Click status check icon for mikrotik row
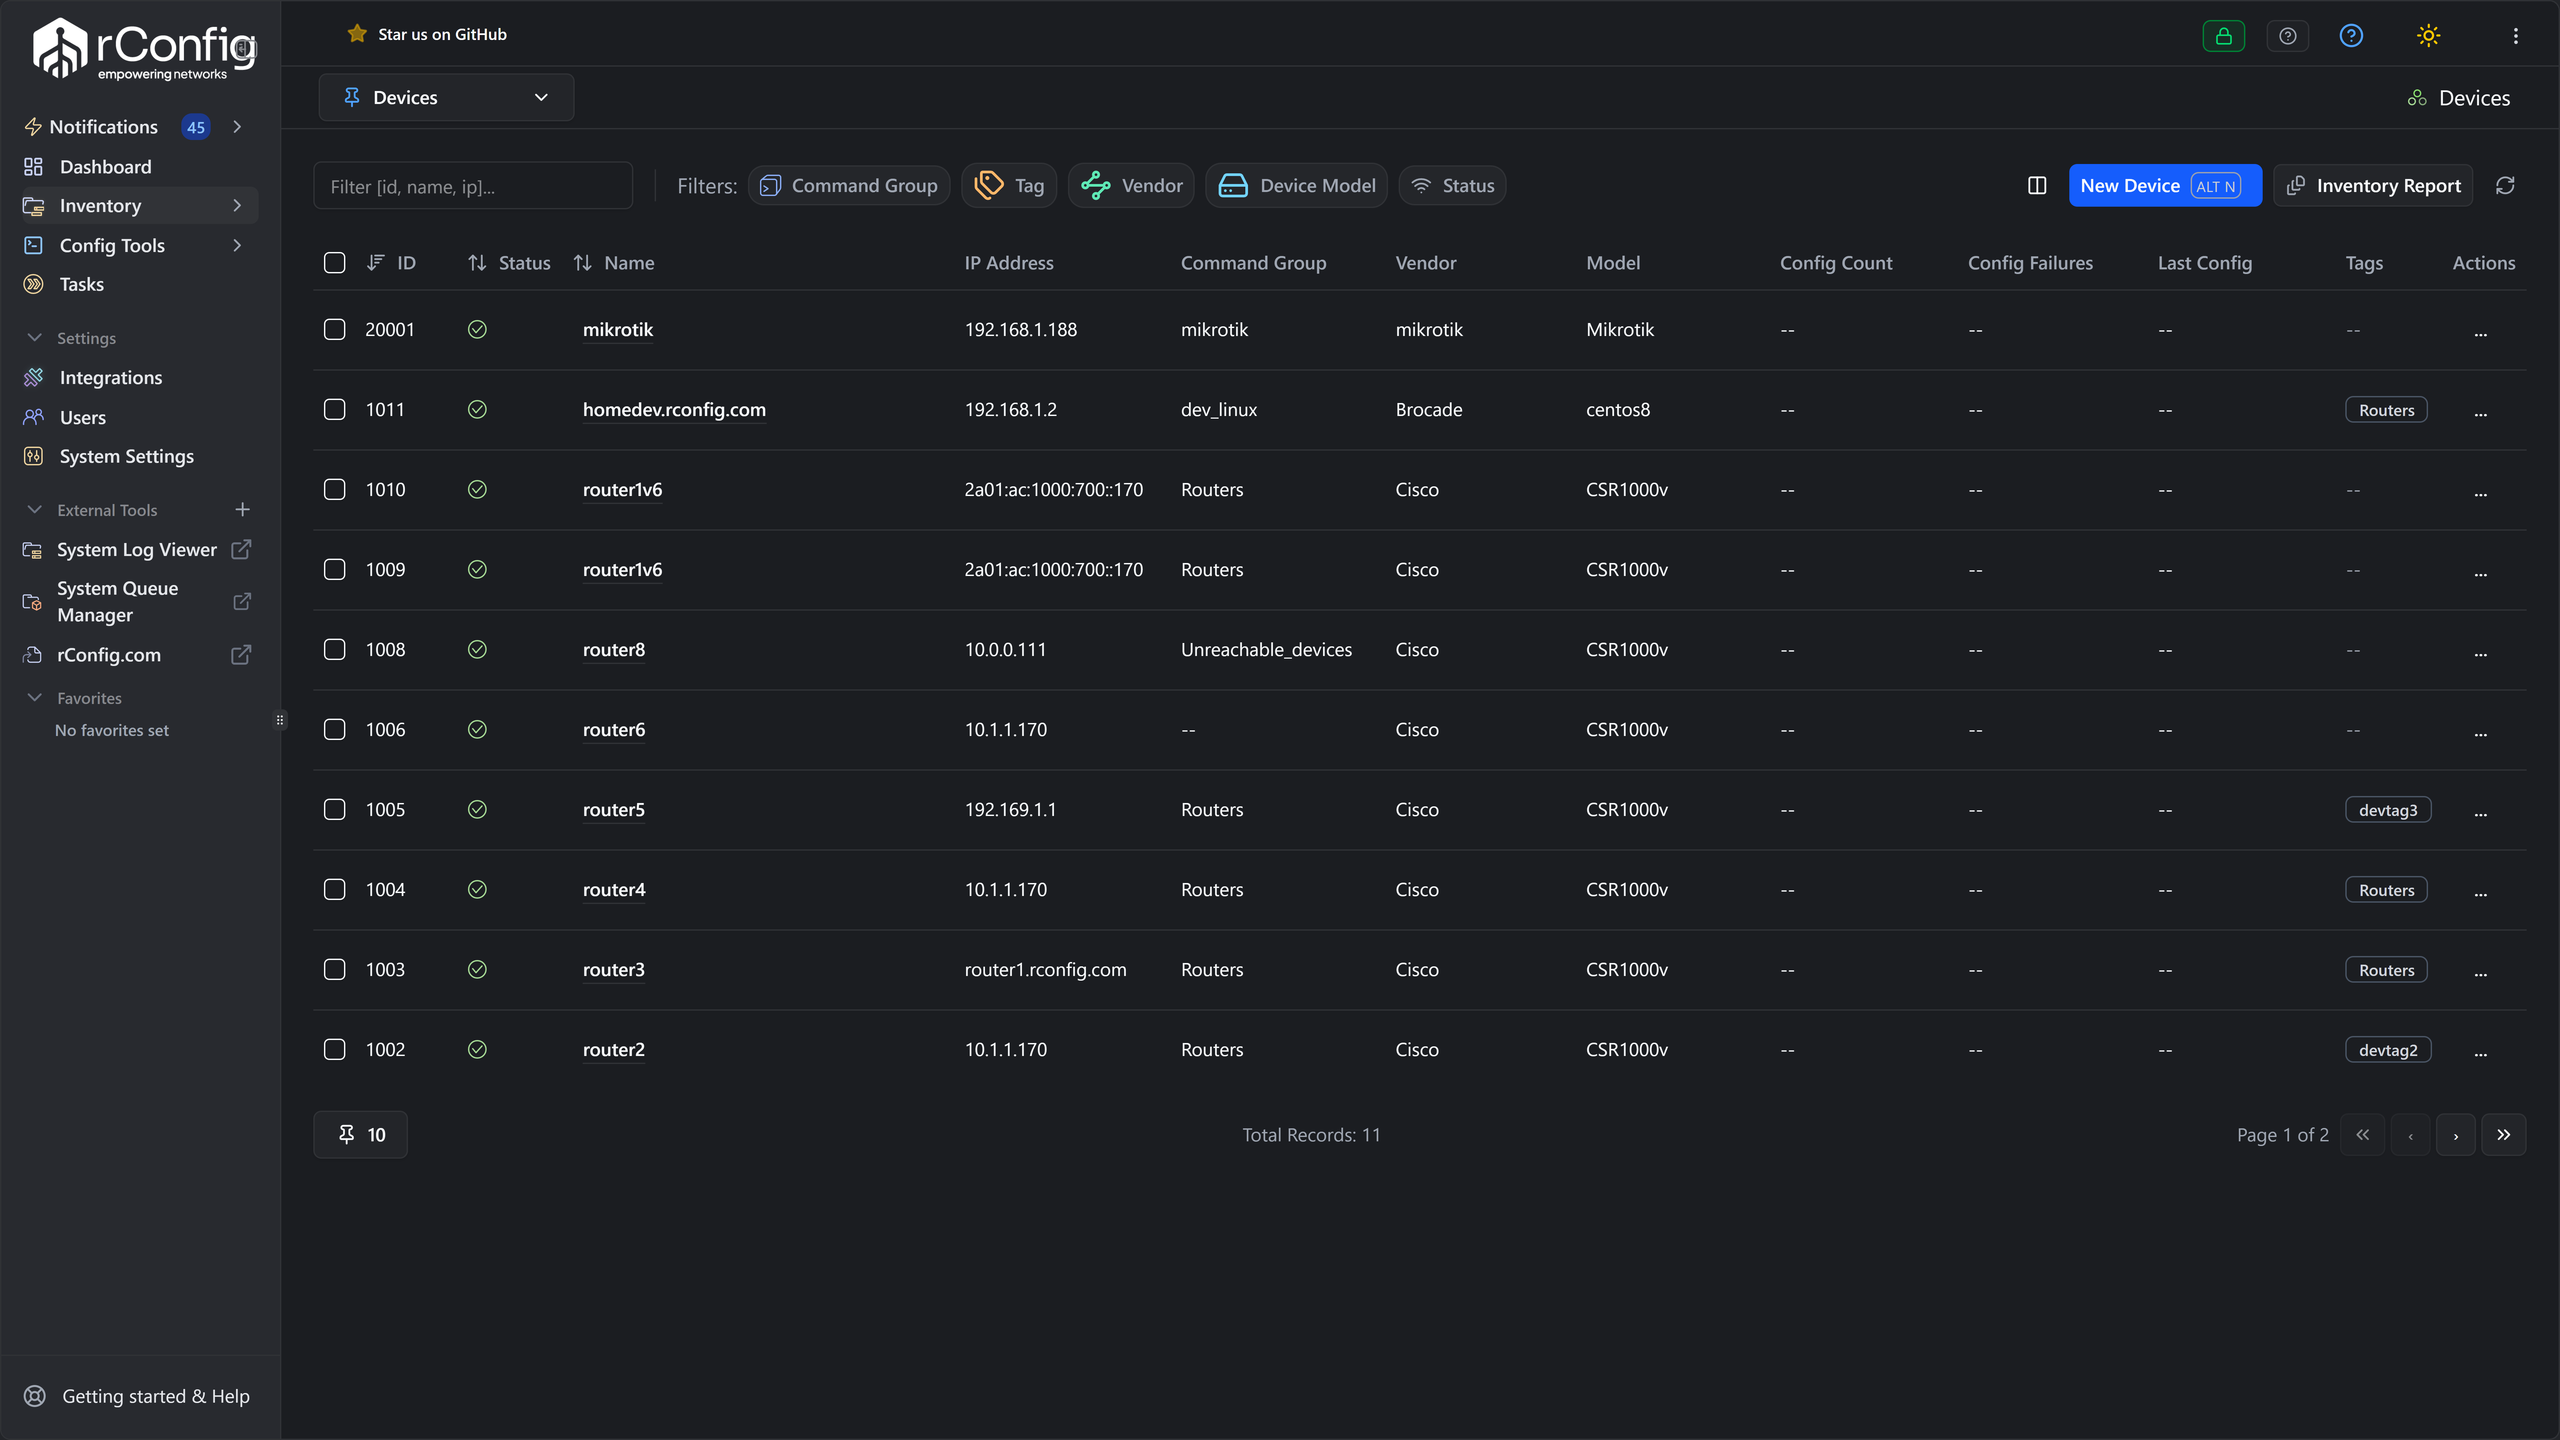The image size is (2560, 1440). pos(477,330)
